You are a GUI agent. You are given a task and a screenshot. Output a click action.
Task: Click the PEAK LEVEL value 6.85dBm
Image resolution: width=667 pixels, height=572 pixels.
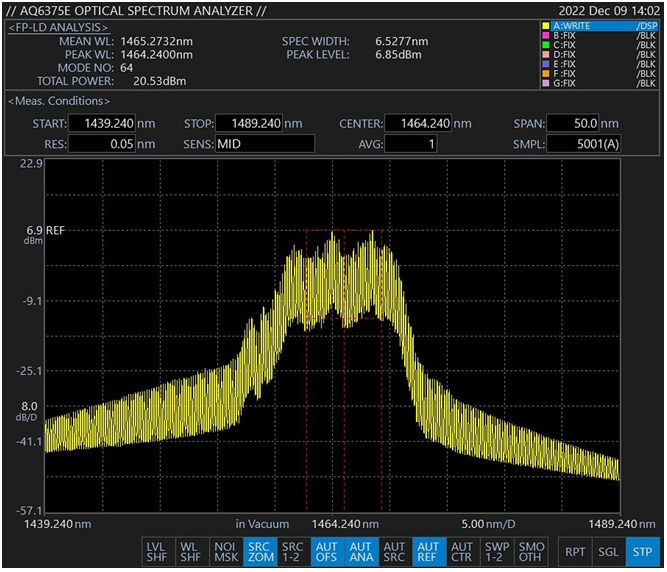pos(398,54)
